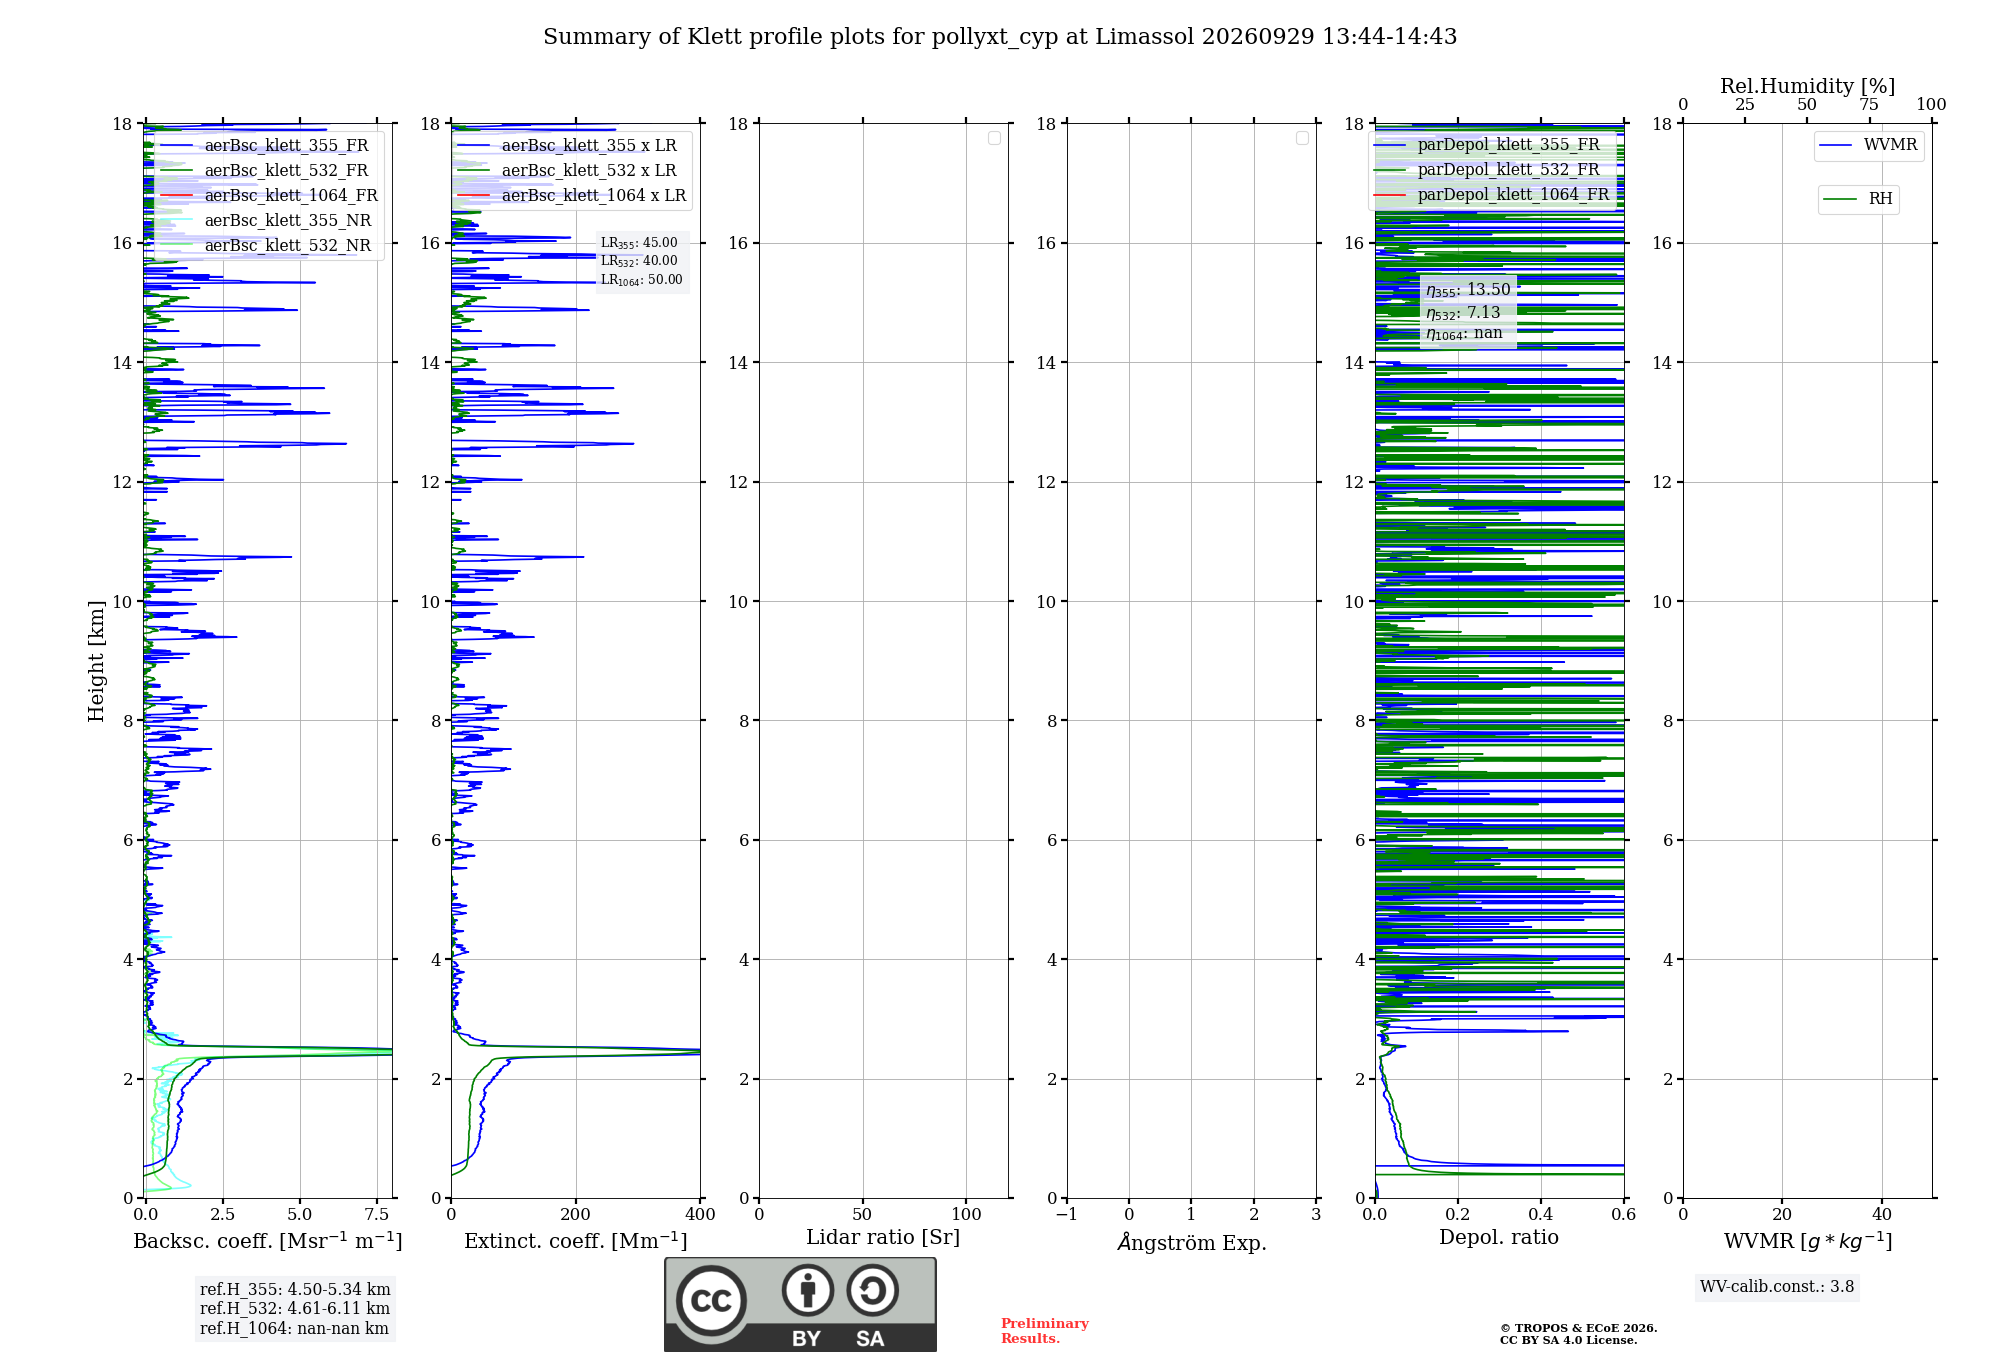Click the Ångström Exp. axis label

[1192, 1242]
